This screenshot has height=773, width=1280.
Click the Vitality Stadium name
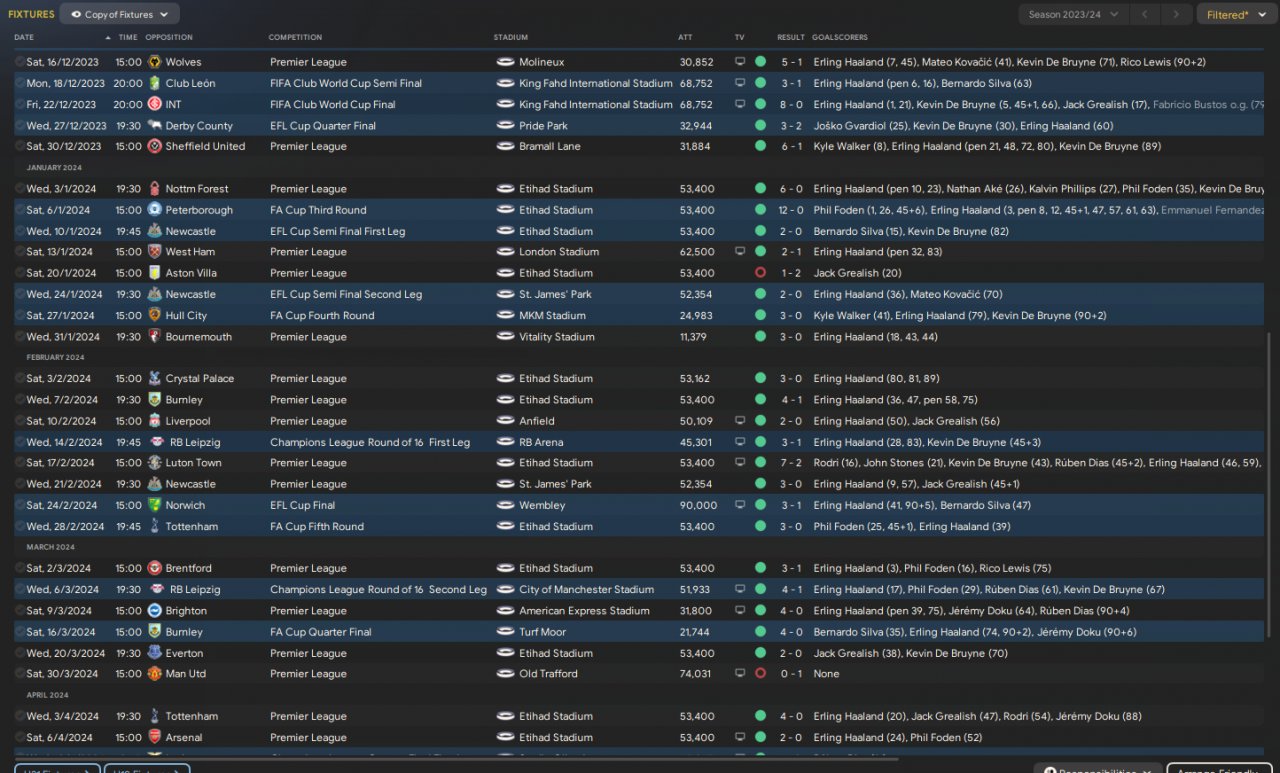coord(557,337)
